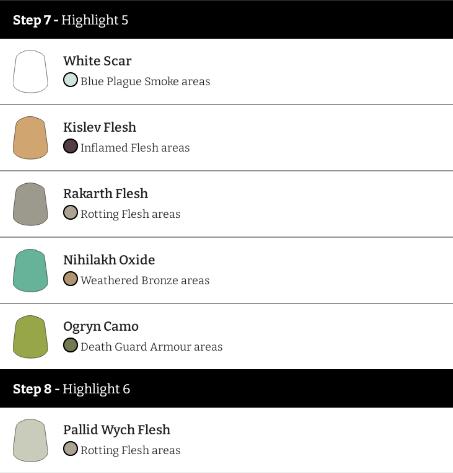The image size is (453, 473).
Task: Select the Ogryn Camo paint pot icon
Action: pyautogui.click(x=30, y=337)
